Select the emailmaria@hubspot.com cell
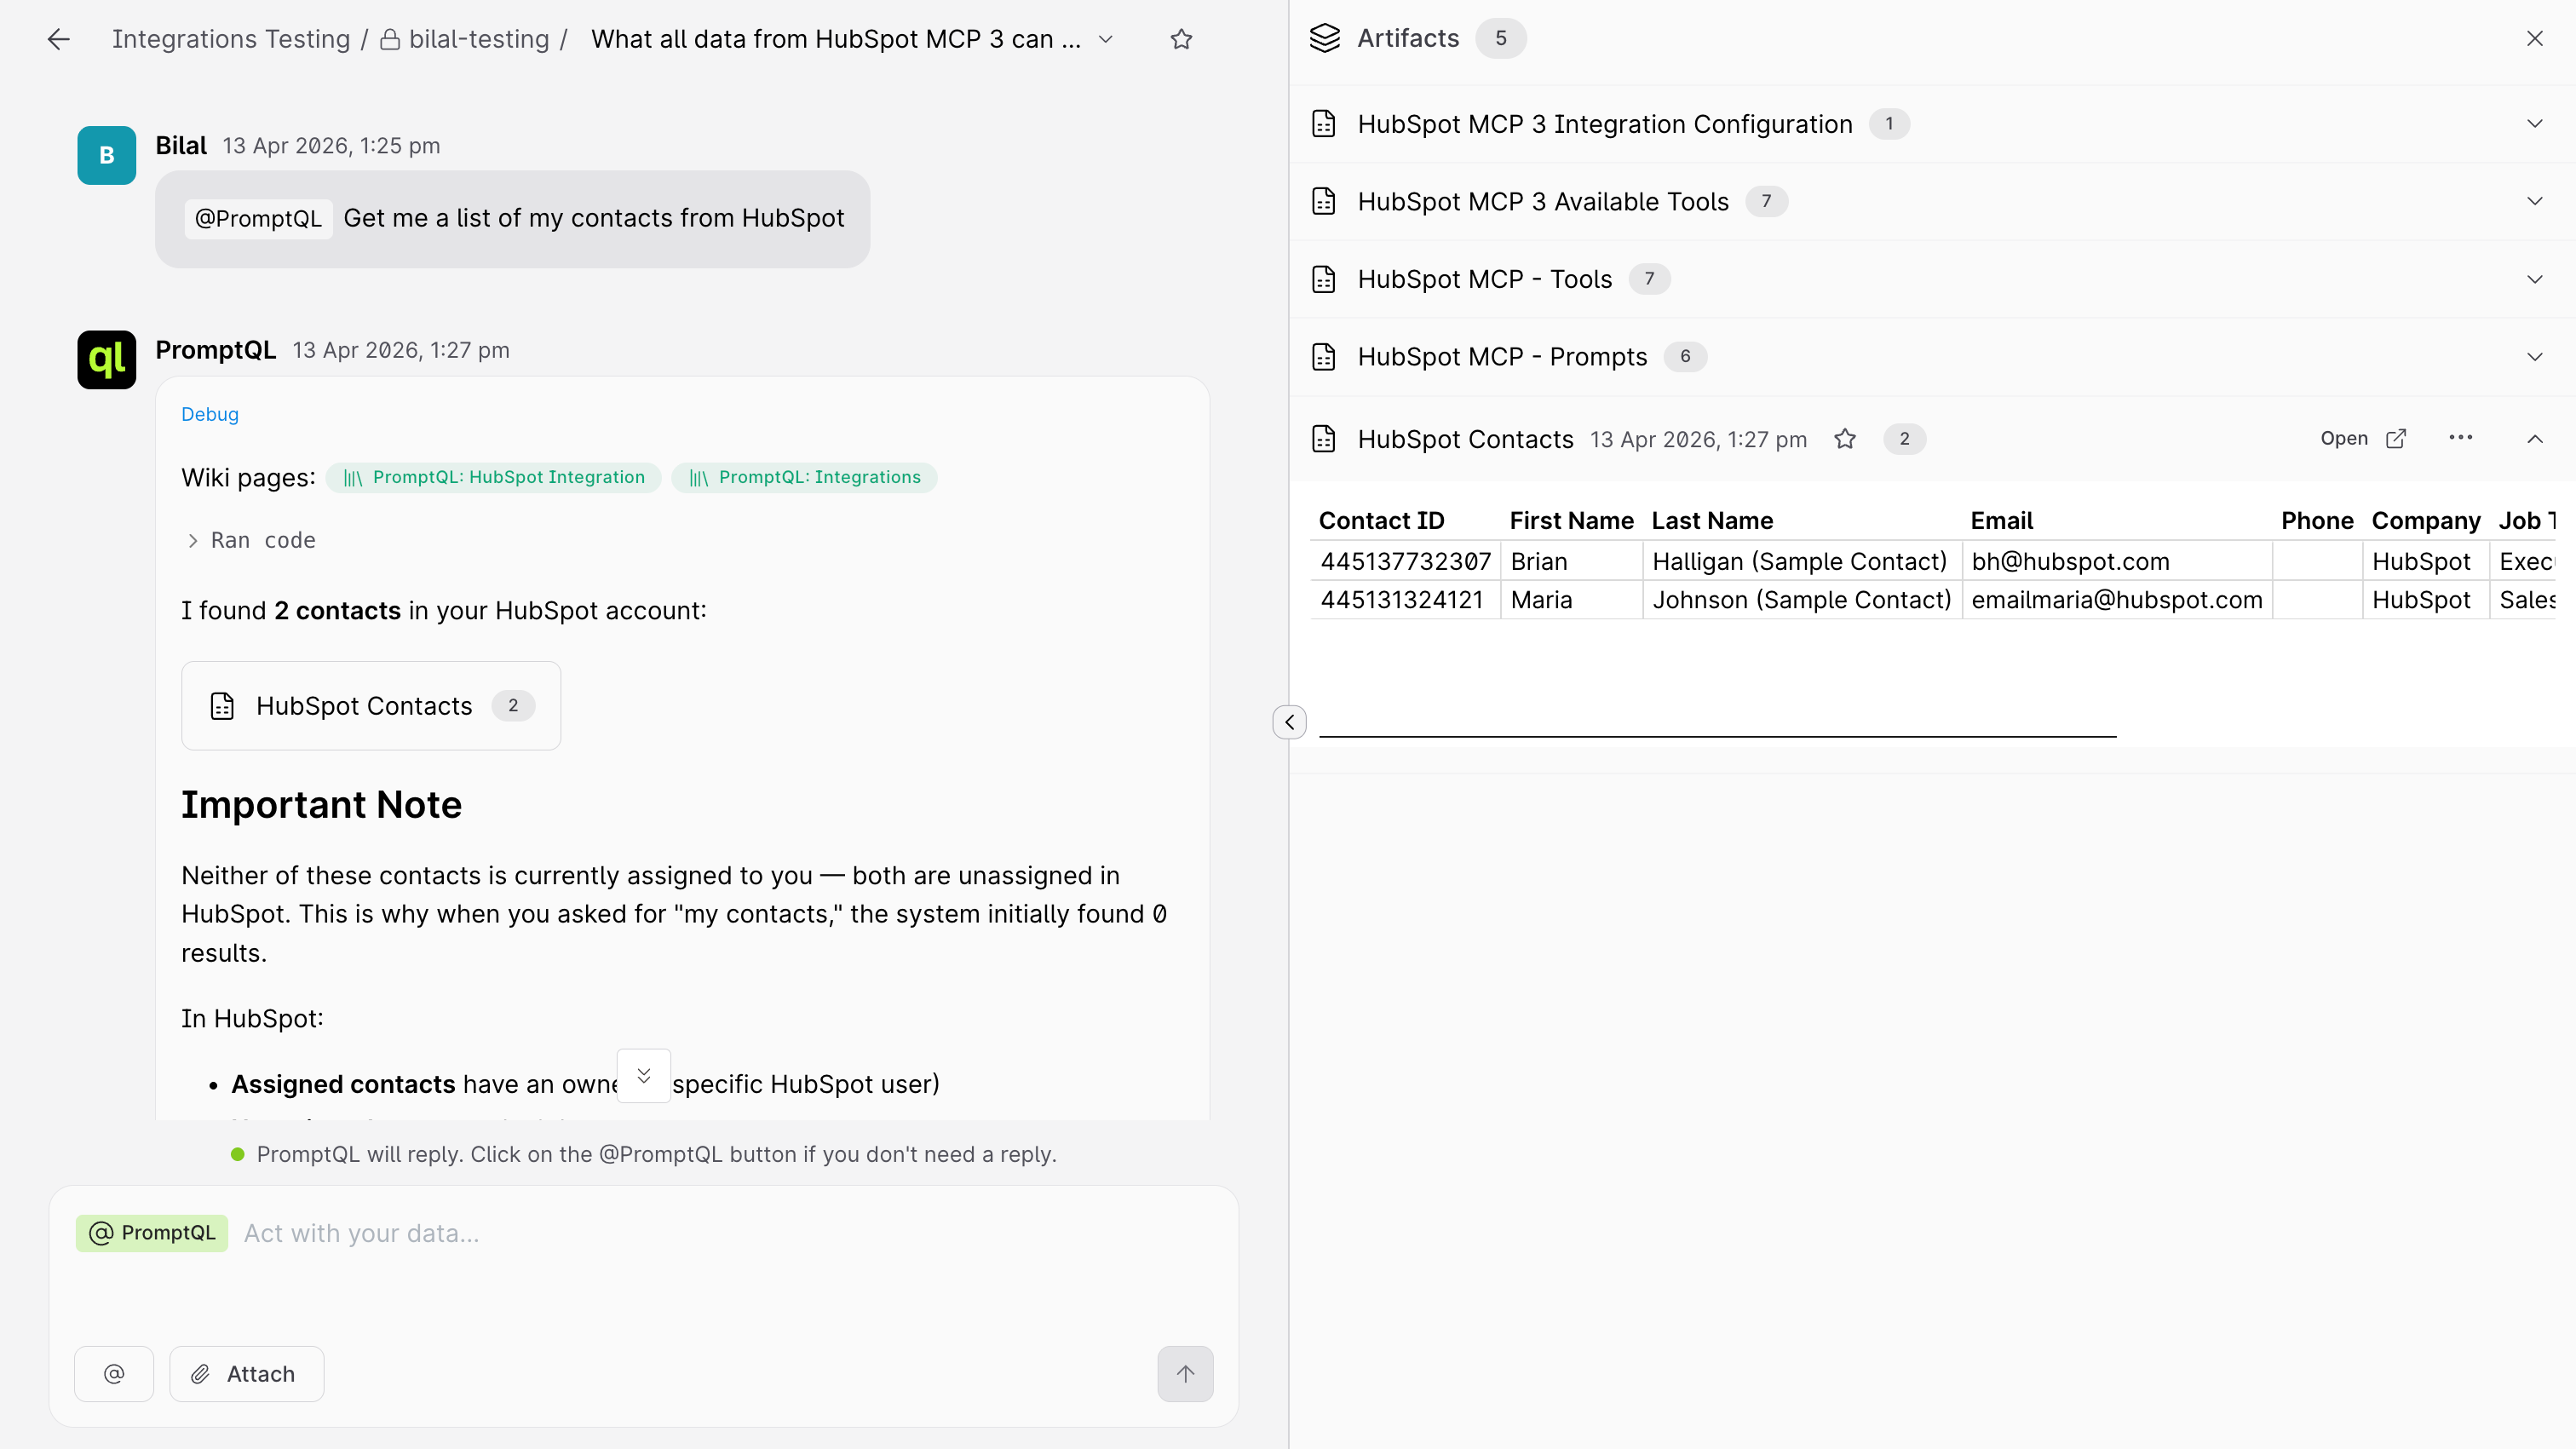 2116,600
